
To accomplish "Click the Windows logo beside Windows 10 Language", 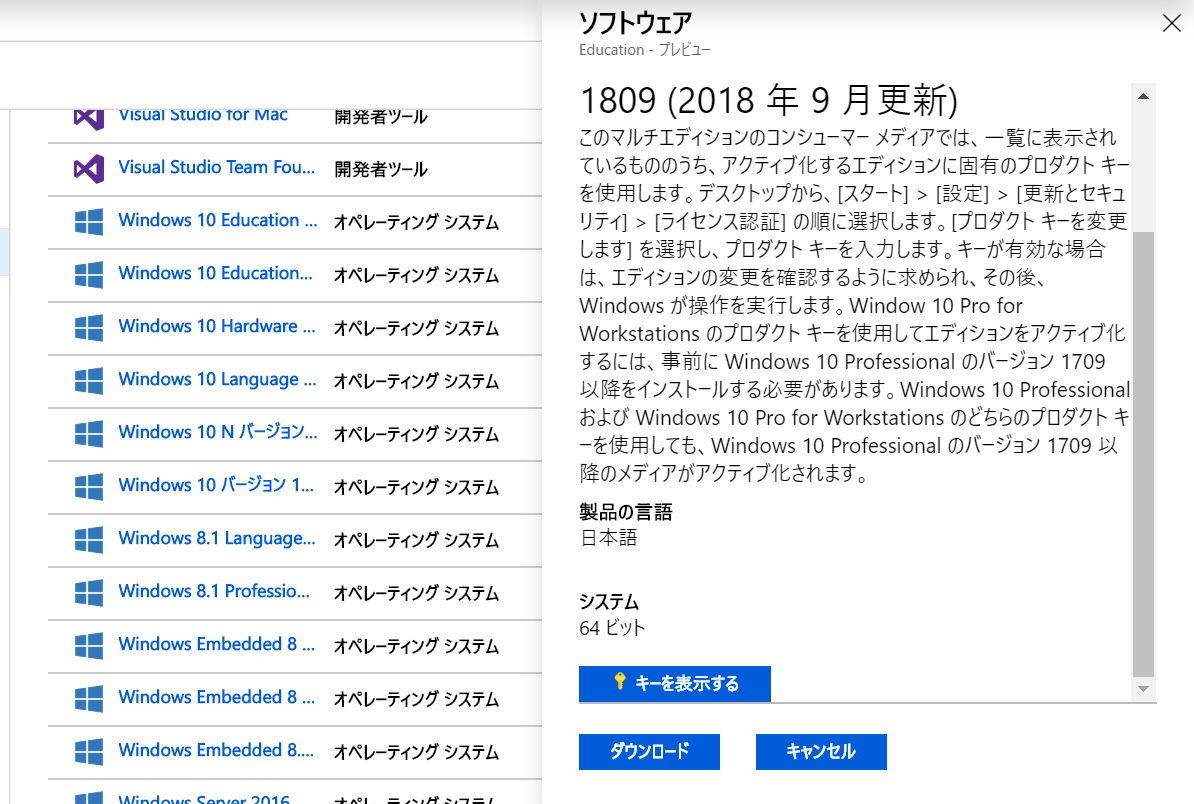I will 89,381.
